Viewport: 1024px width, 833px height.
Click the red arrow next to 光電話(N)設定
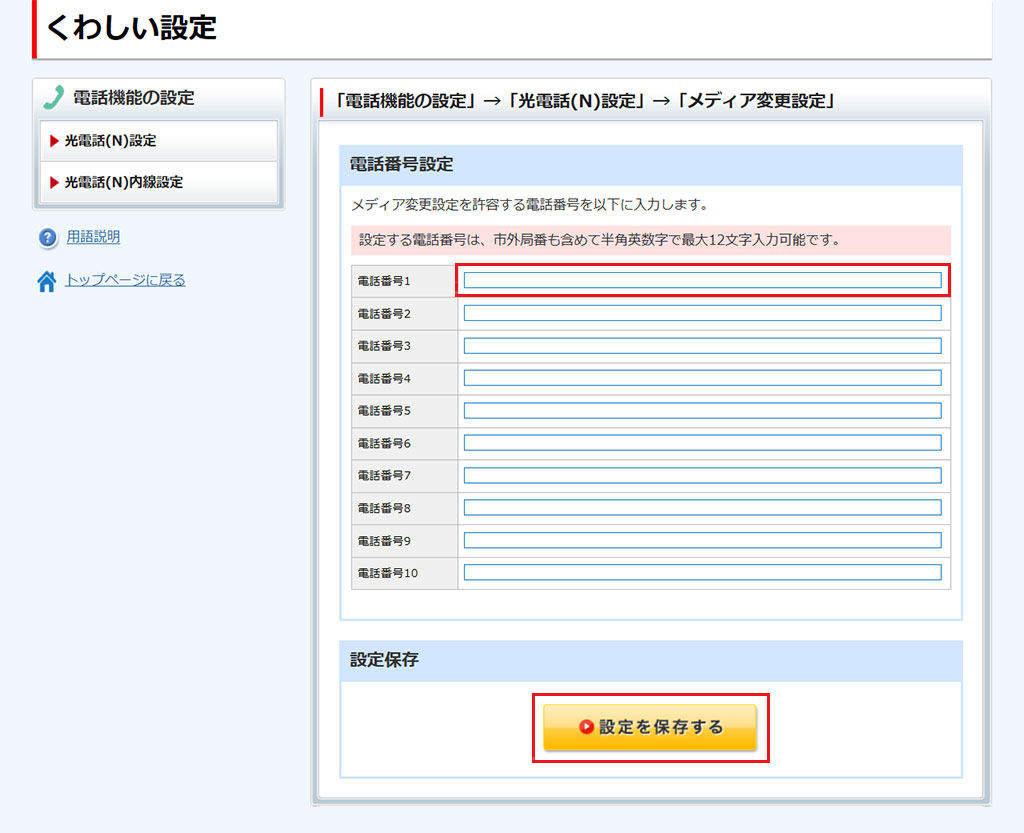click(x=55, y=141)
